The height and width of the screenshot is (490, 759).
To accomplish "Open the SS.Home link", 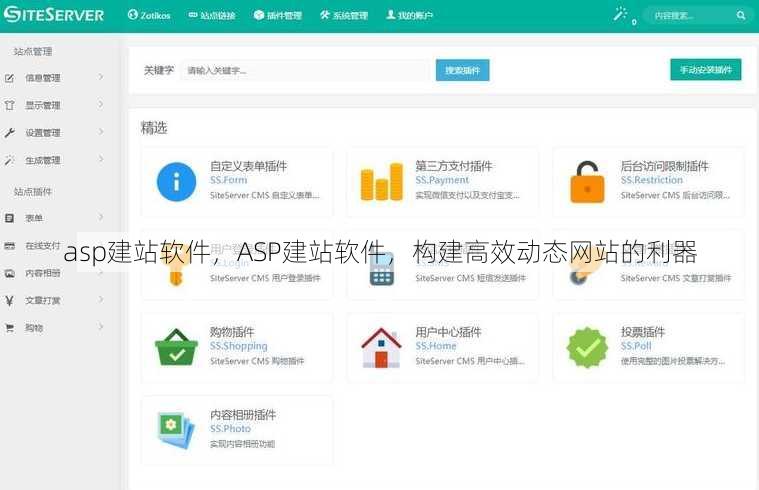I will coord(436,346).
